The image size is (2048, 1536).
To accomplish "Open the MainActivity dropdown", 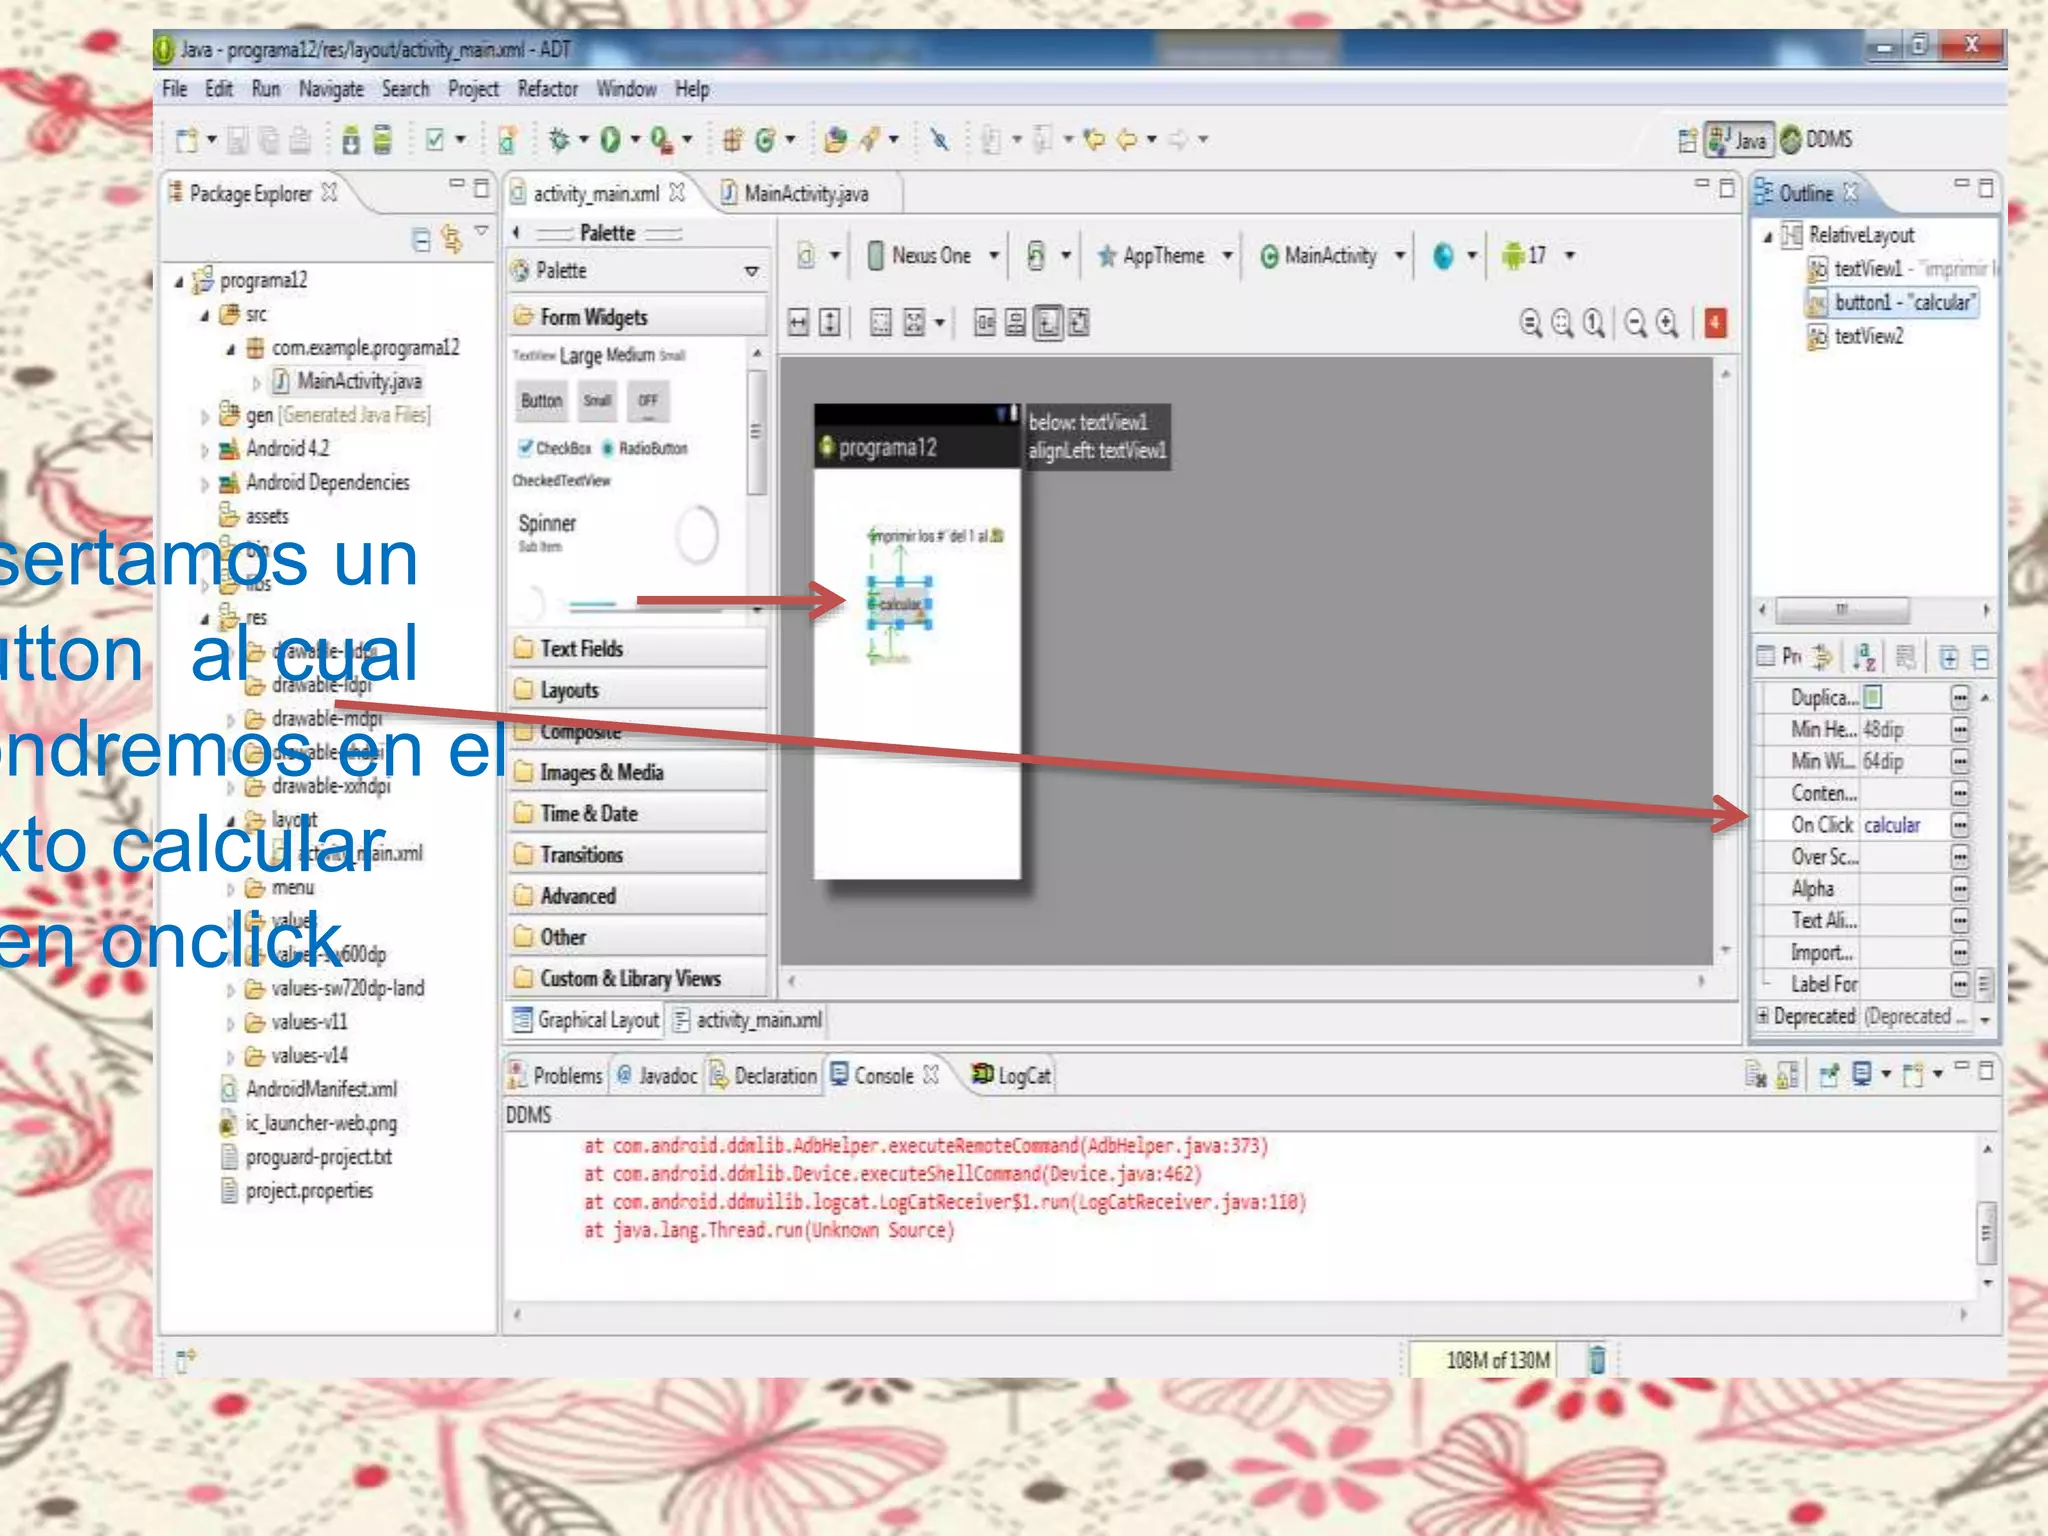I will click(x=1333, y=256).
